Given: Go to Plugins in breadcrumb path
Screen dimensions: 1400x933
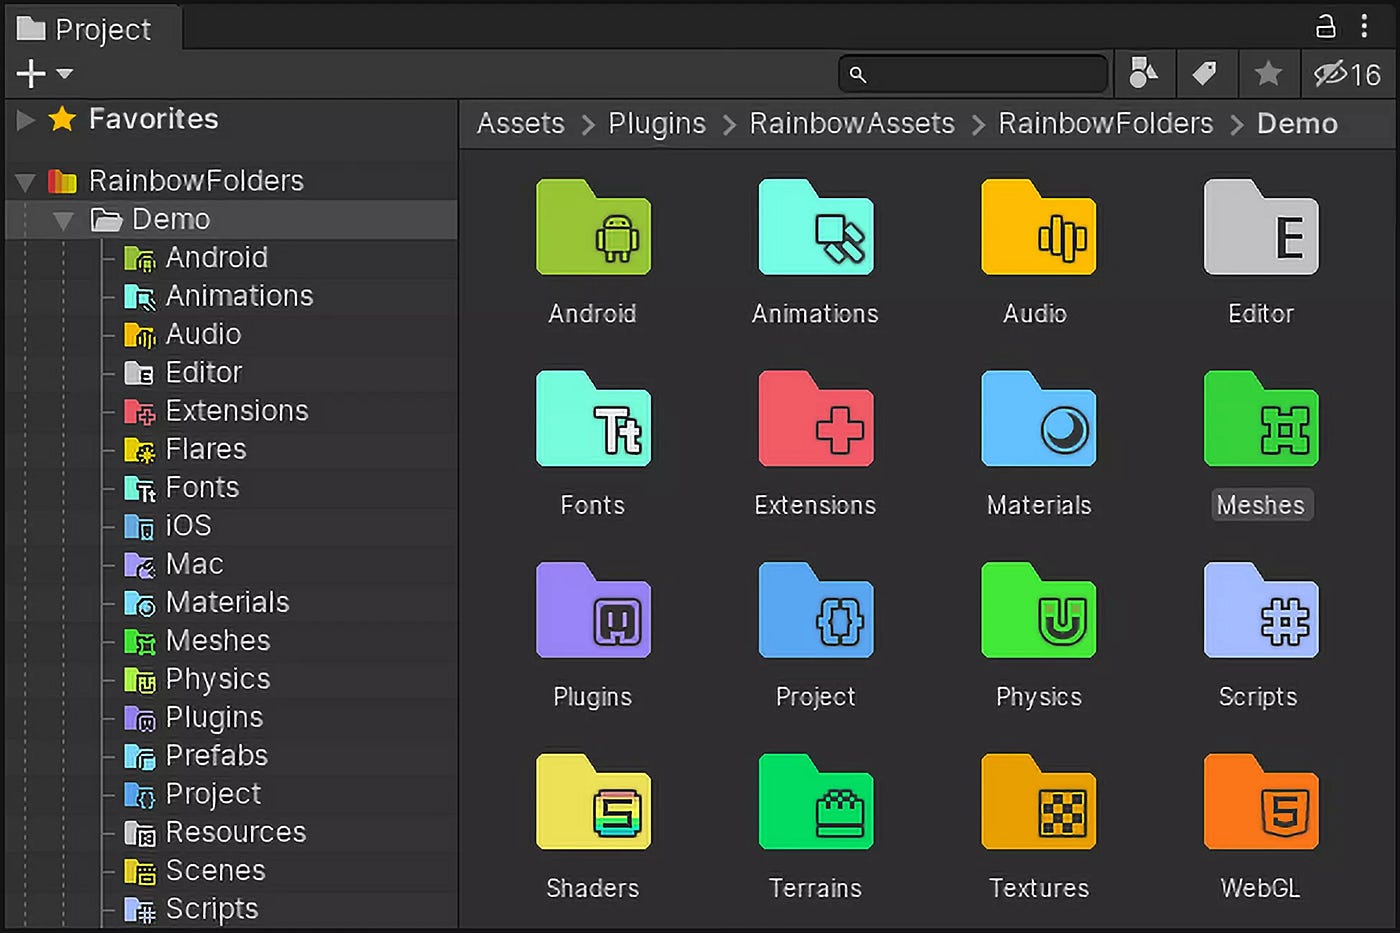Looking at the screenshot, I should click(657, 123).
